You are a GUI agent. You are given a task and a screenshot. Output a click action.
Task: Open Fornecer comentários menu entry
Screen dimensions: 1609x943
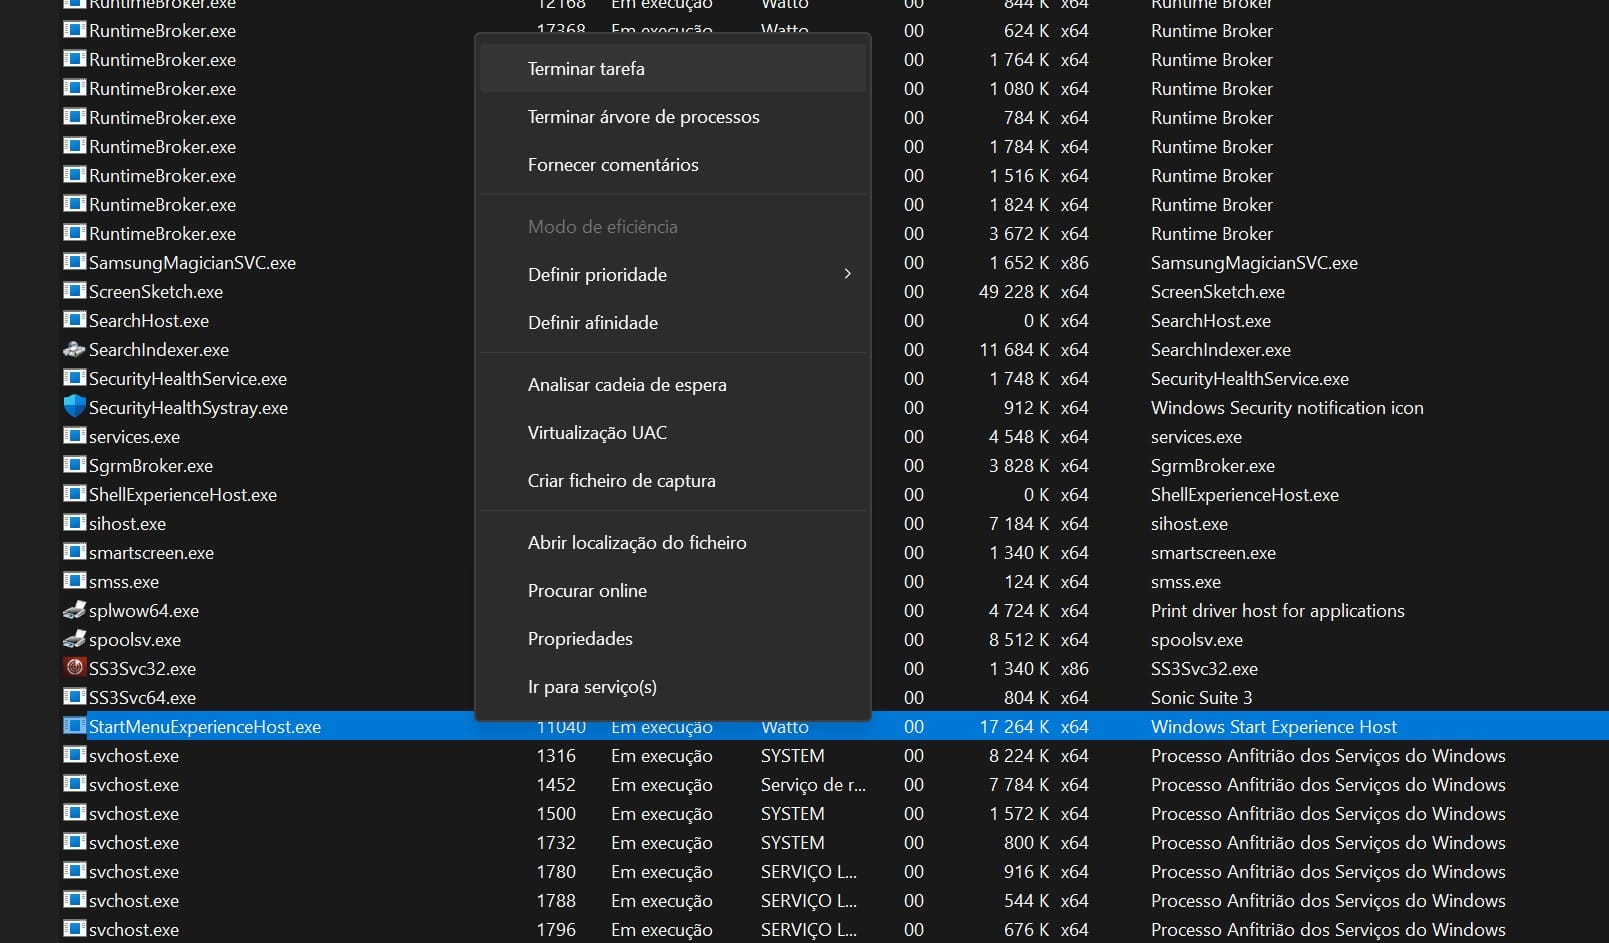pyautogui.click(x=613, y=165)
